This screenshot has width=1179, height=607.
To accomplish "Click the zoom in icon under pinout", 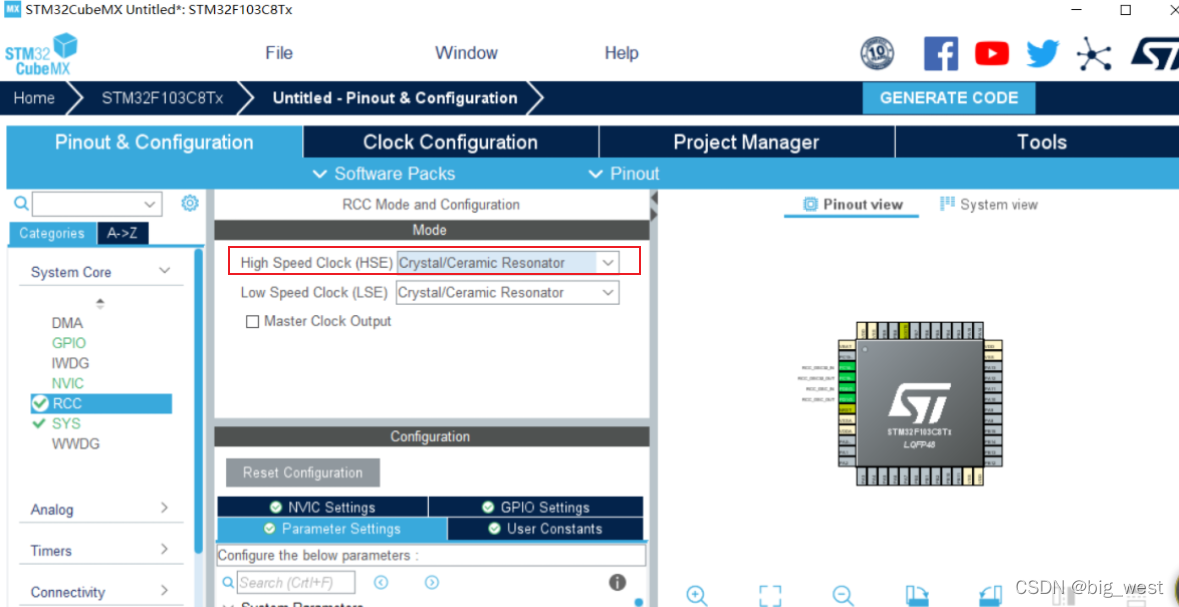I will (697, 596).
